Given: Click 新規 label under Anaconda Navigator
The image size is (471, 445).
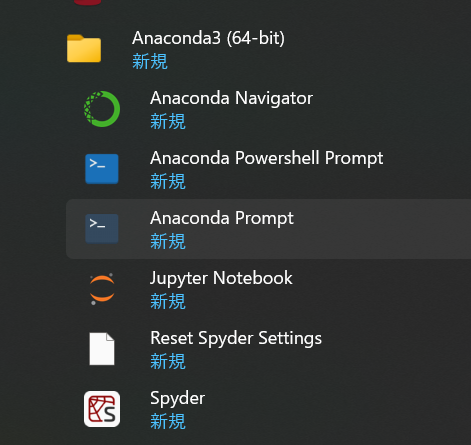Looking at the screenshot, I should pos(168,121).
